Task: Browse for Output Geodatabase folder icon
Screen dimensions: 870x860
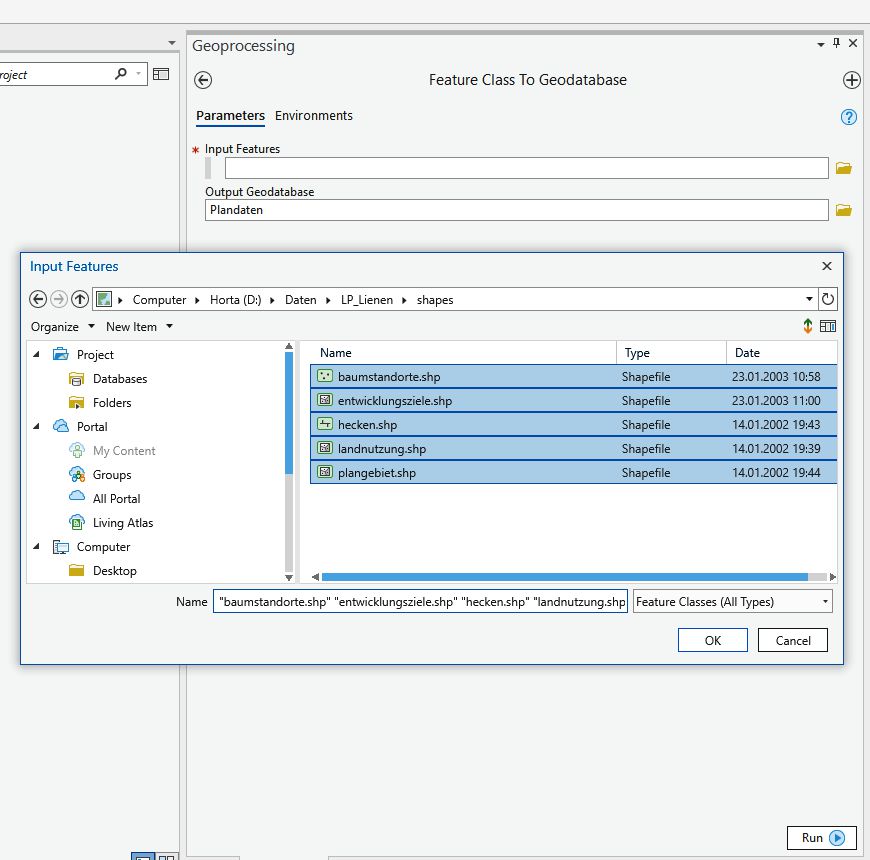Action: point(843,210)
